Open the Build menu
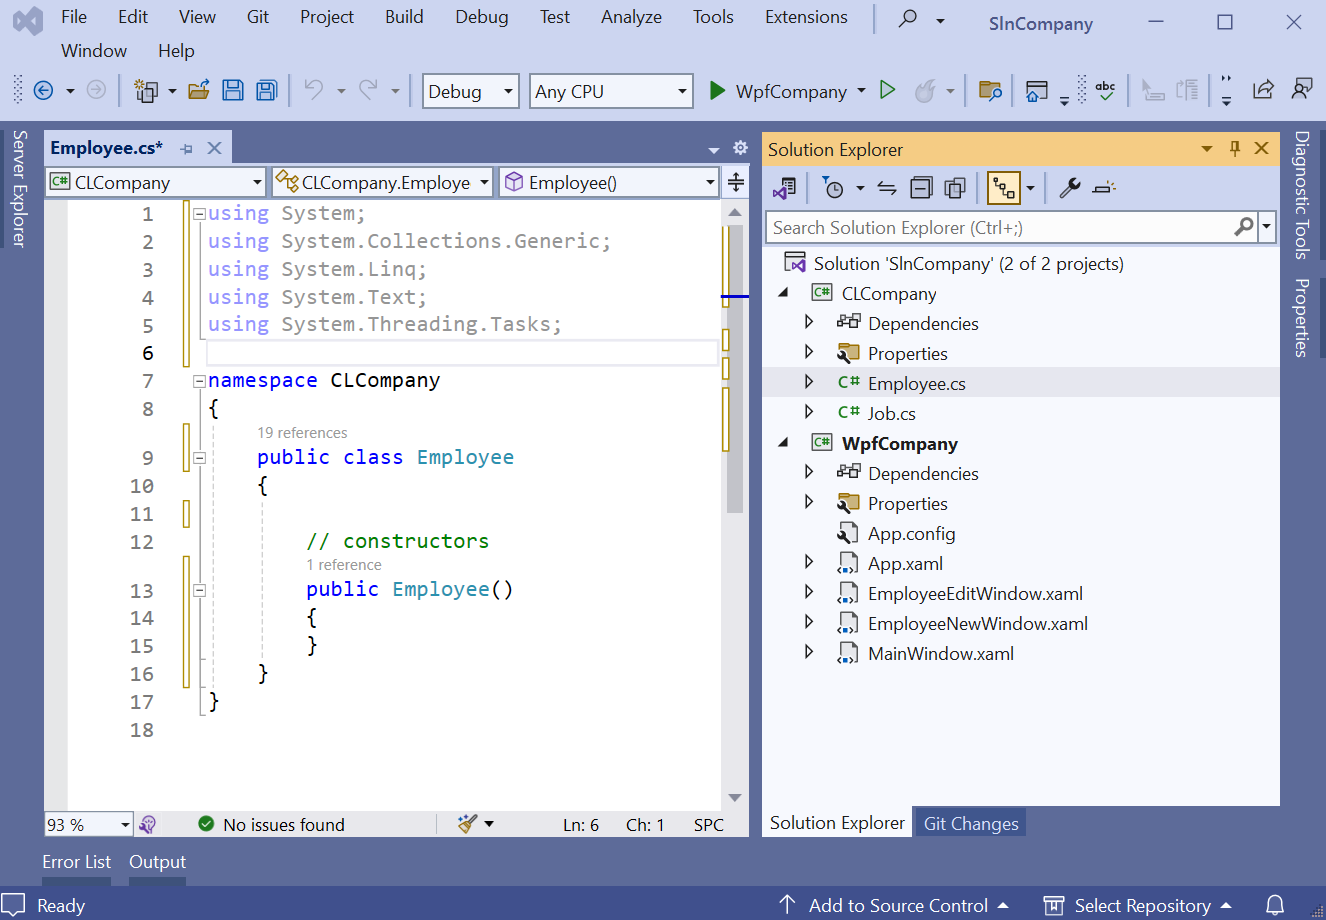Viewport: 1326px width, 920px height. coord(404,17)
